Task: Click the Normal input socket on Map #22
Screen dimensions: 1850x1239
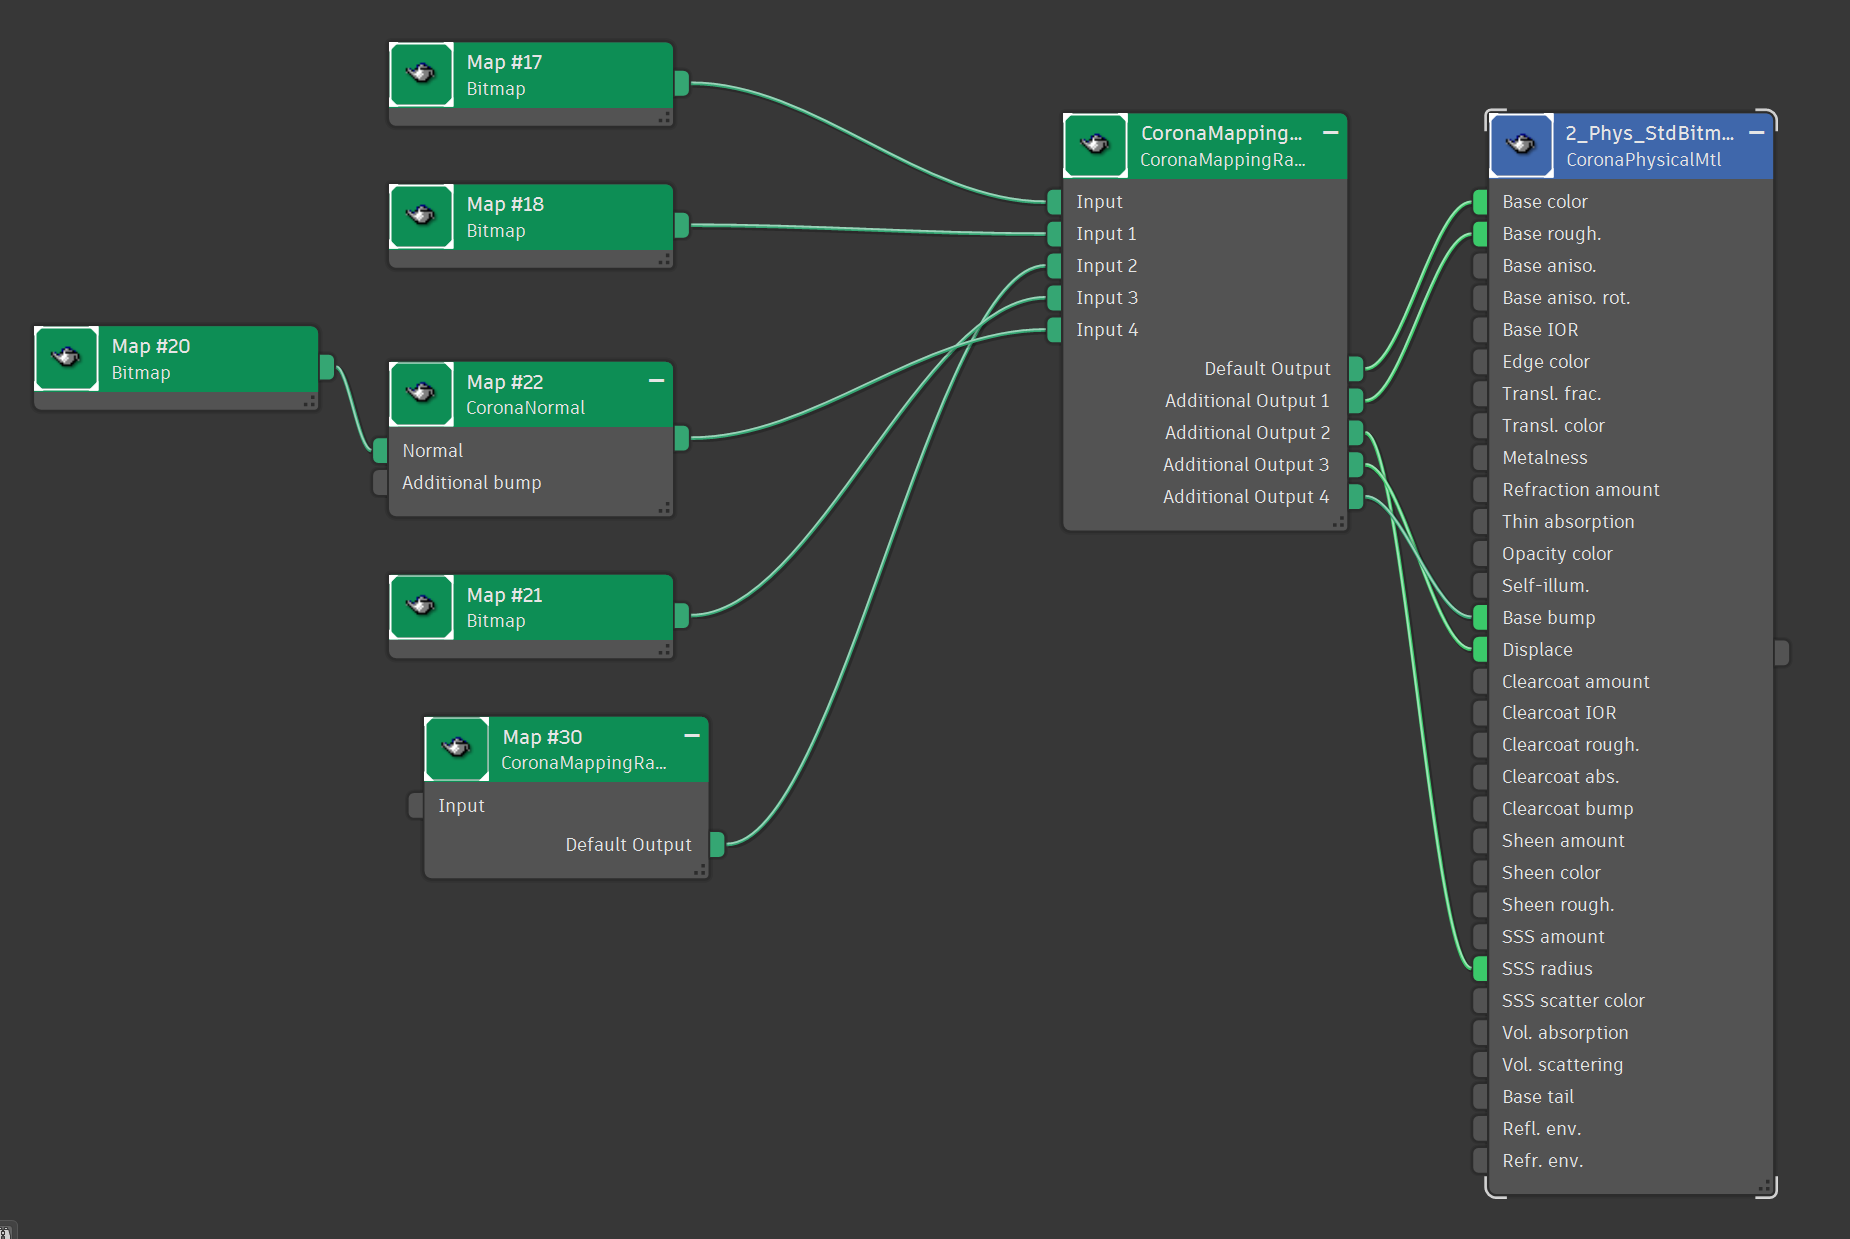Action: pyautogui.click(x=380, y=450)
